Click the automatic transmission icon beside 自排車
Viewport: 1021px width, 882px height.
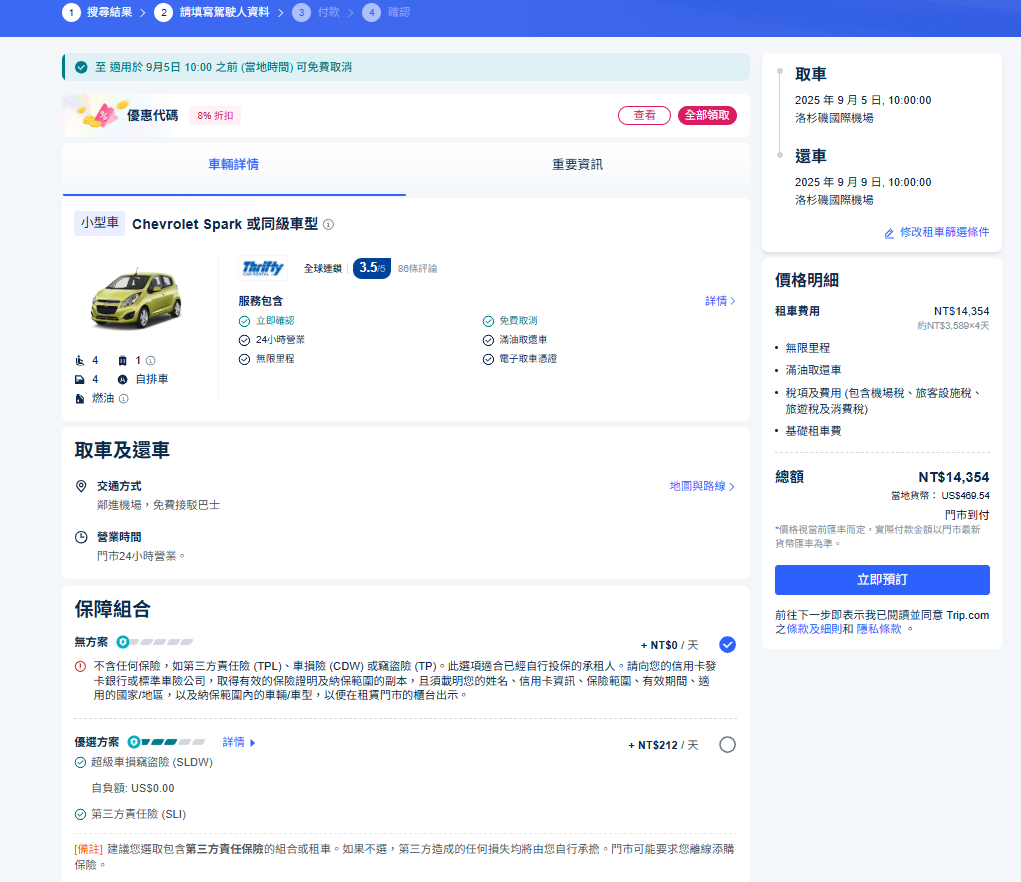[x=122, y=380]
